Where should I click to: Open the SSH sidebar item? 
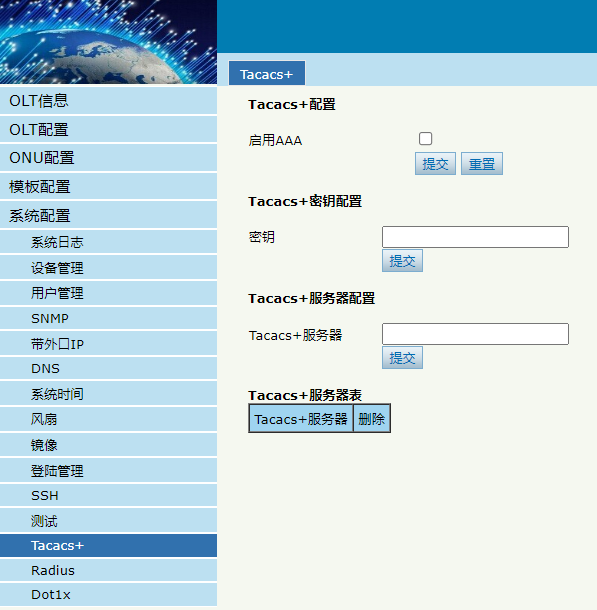point(109,495)
